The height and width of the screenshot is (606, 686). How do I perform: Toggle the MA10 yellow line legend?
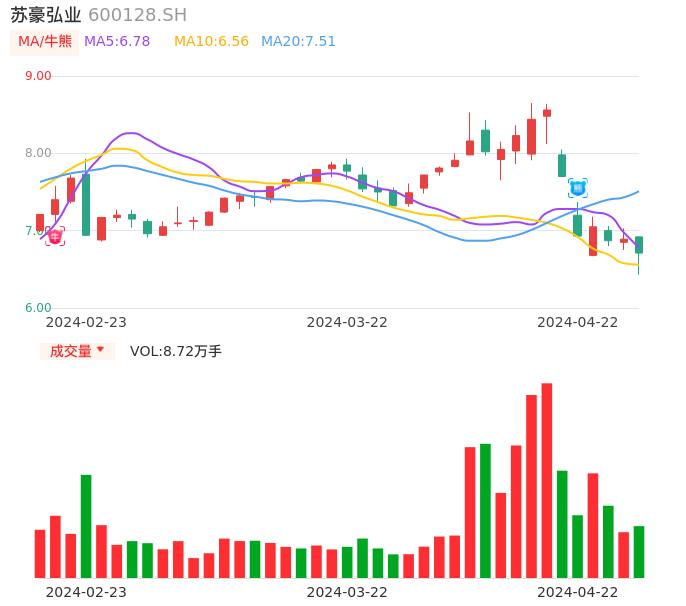click(x=211, y=41)
